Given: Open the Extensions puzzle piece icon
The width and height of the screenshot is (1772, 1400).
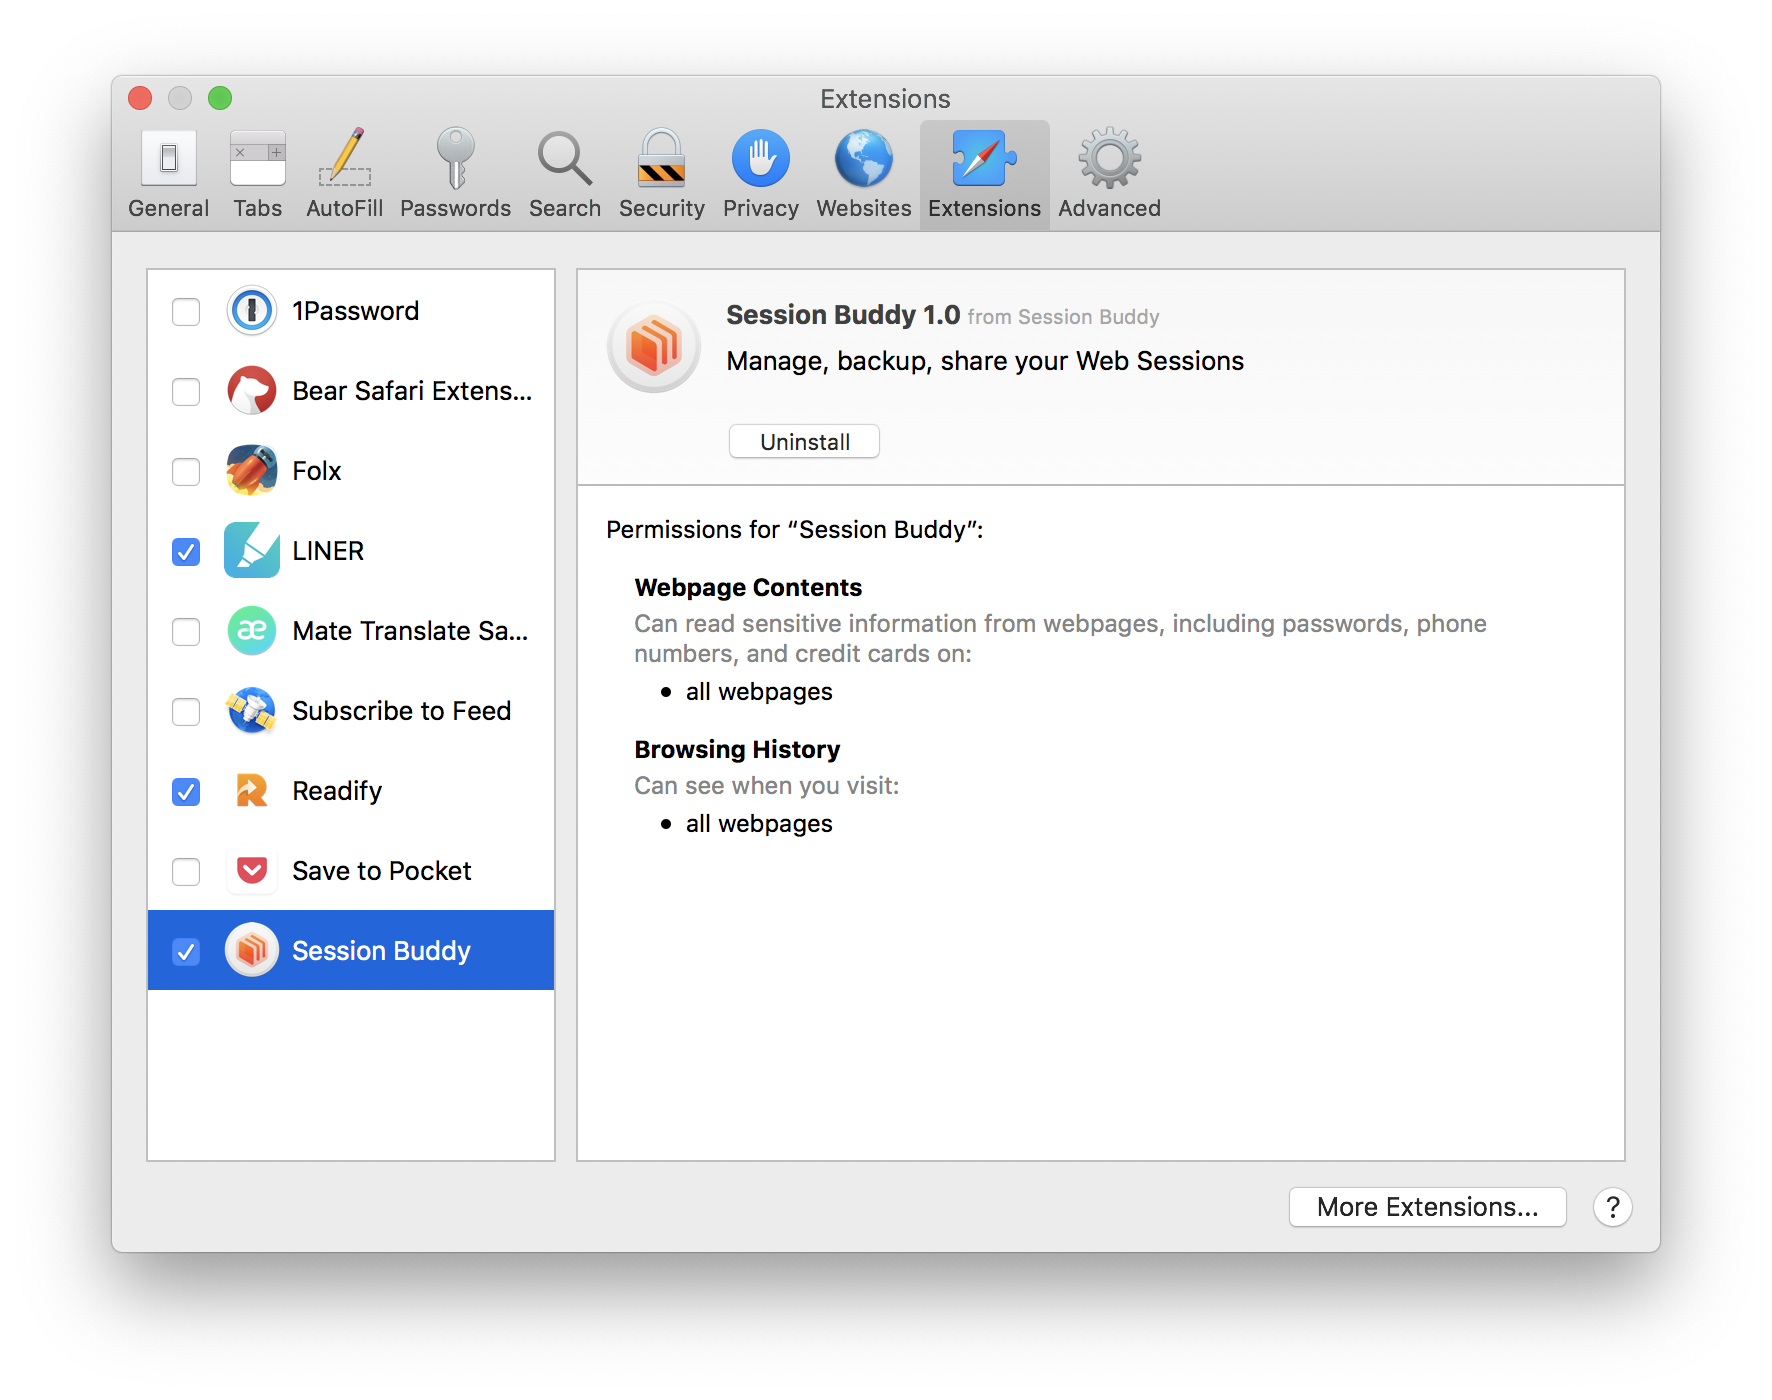Looking at the screenshot, I should (985, 158).
